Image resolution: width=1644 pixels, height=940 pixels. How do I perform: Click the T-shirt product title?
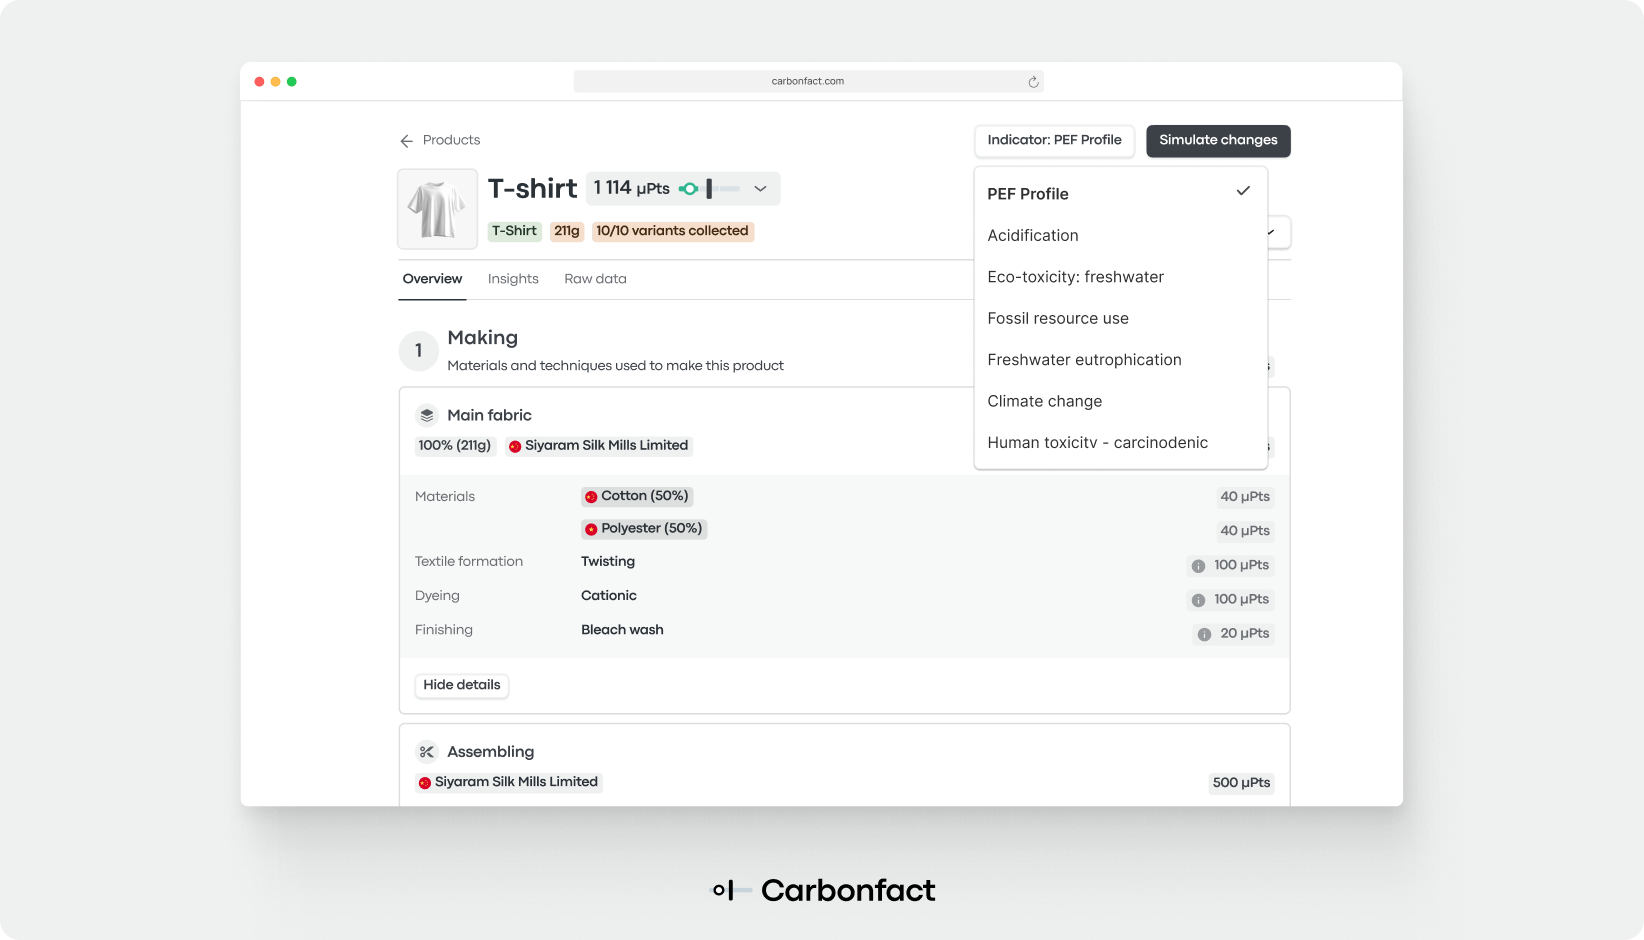pos(532,189)
